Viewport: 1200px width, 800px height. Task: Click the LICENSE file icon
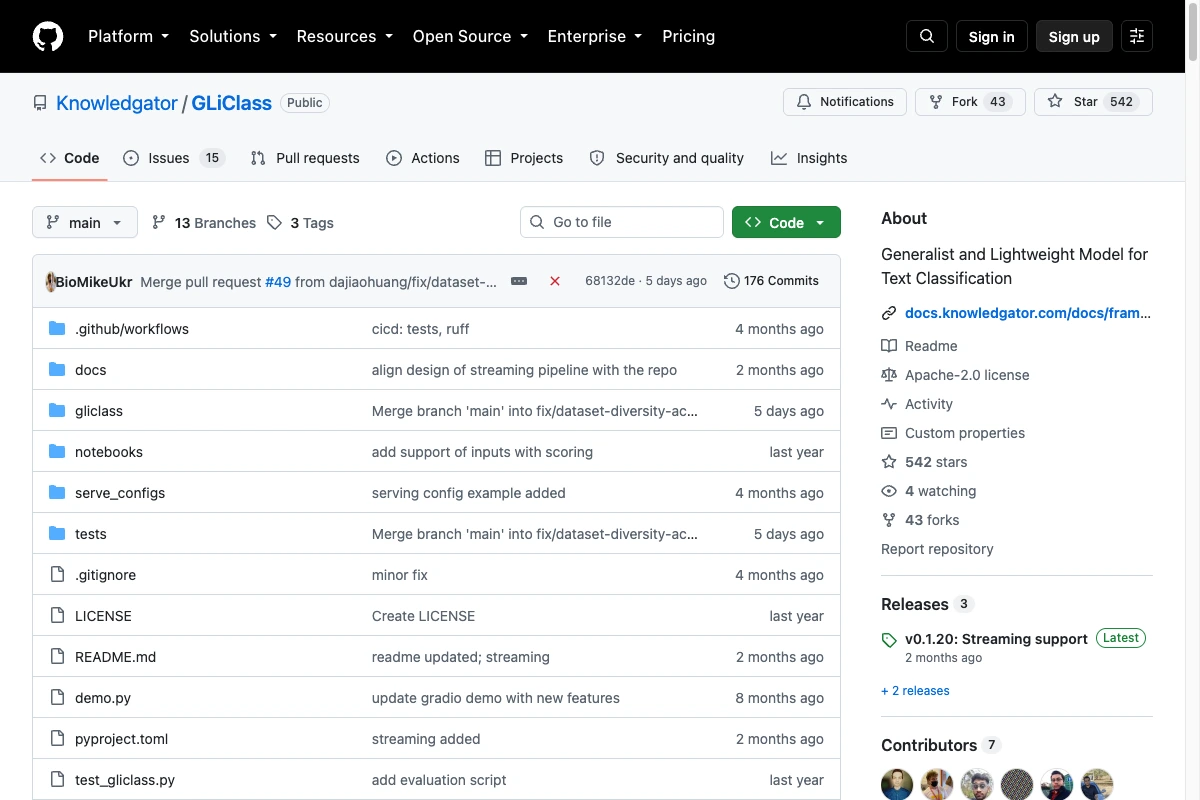[x=57, y=616]
